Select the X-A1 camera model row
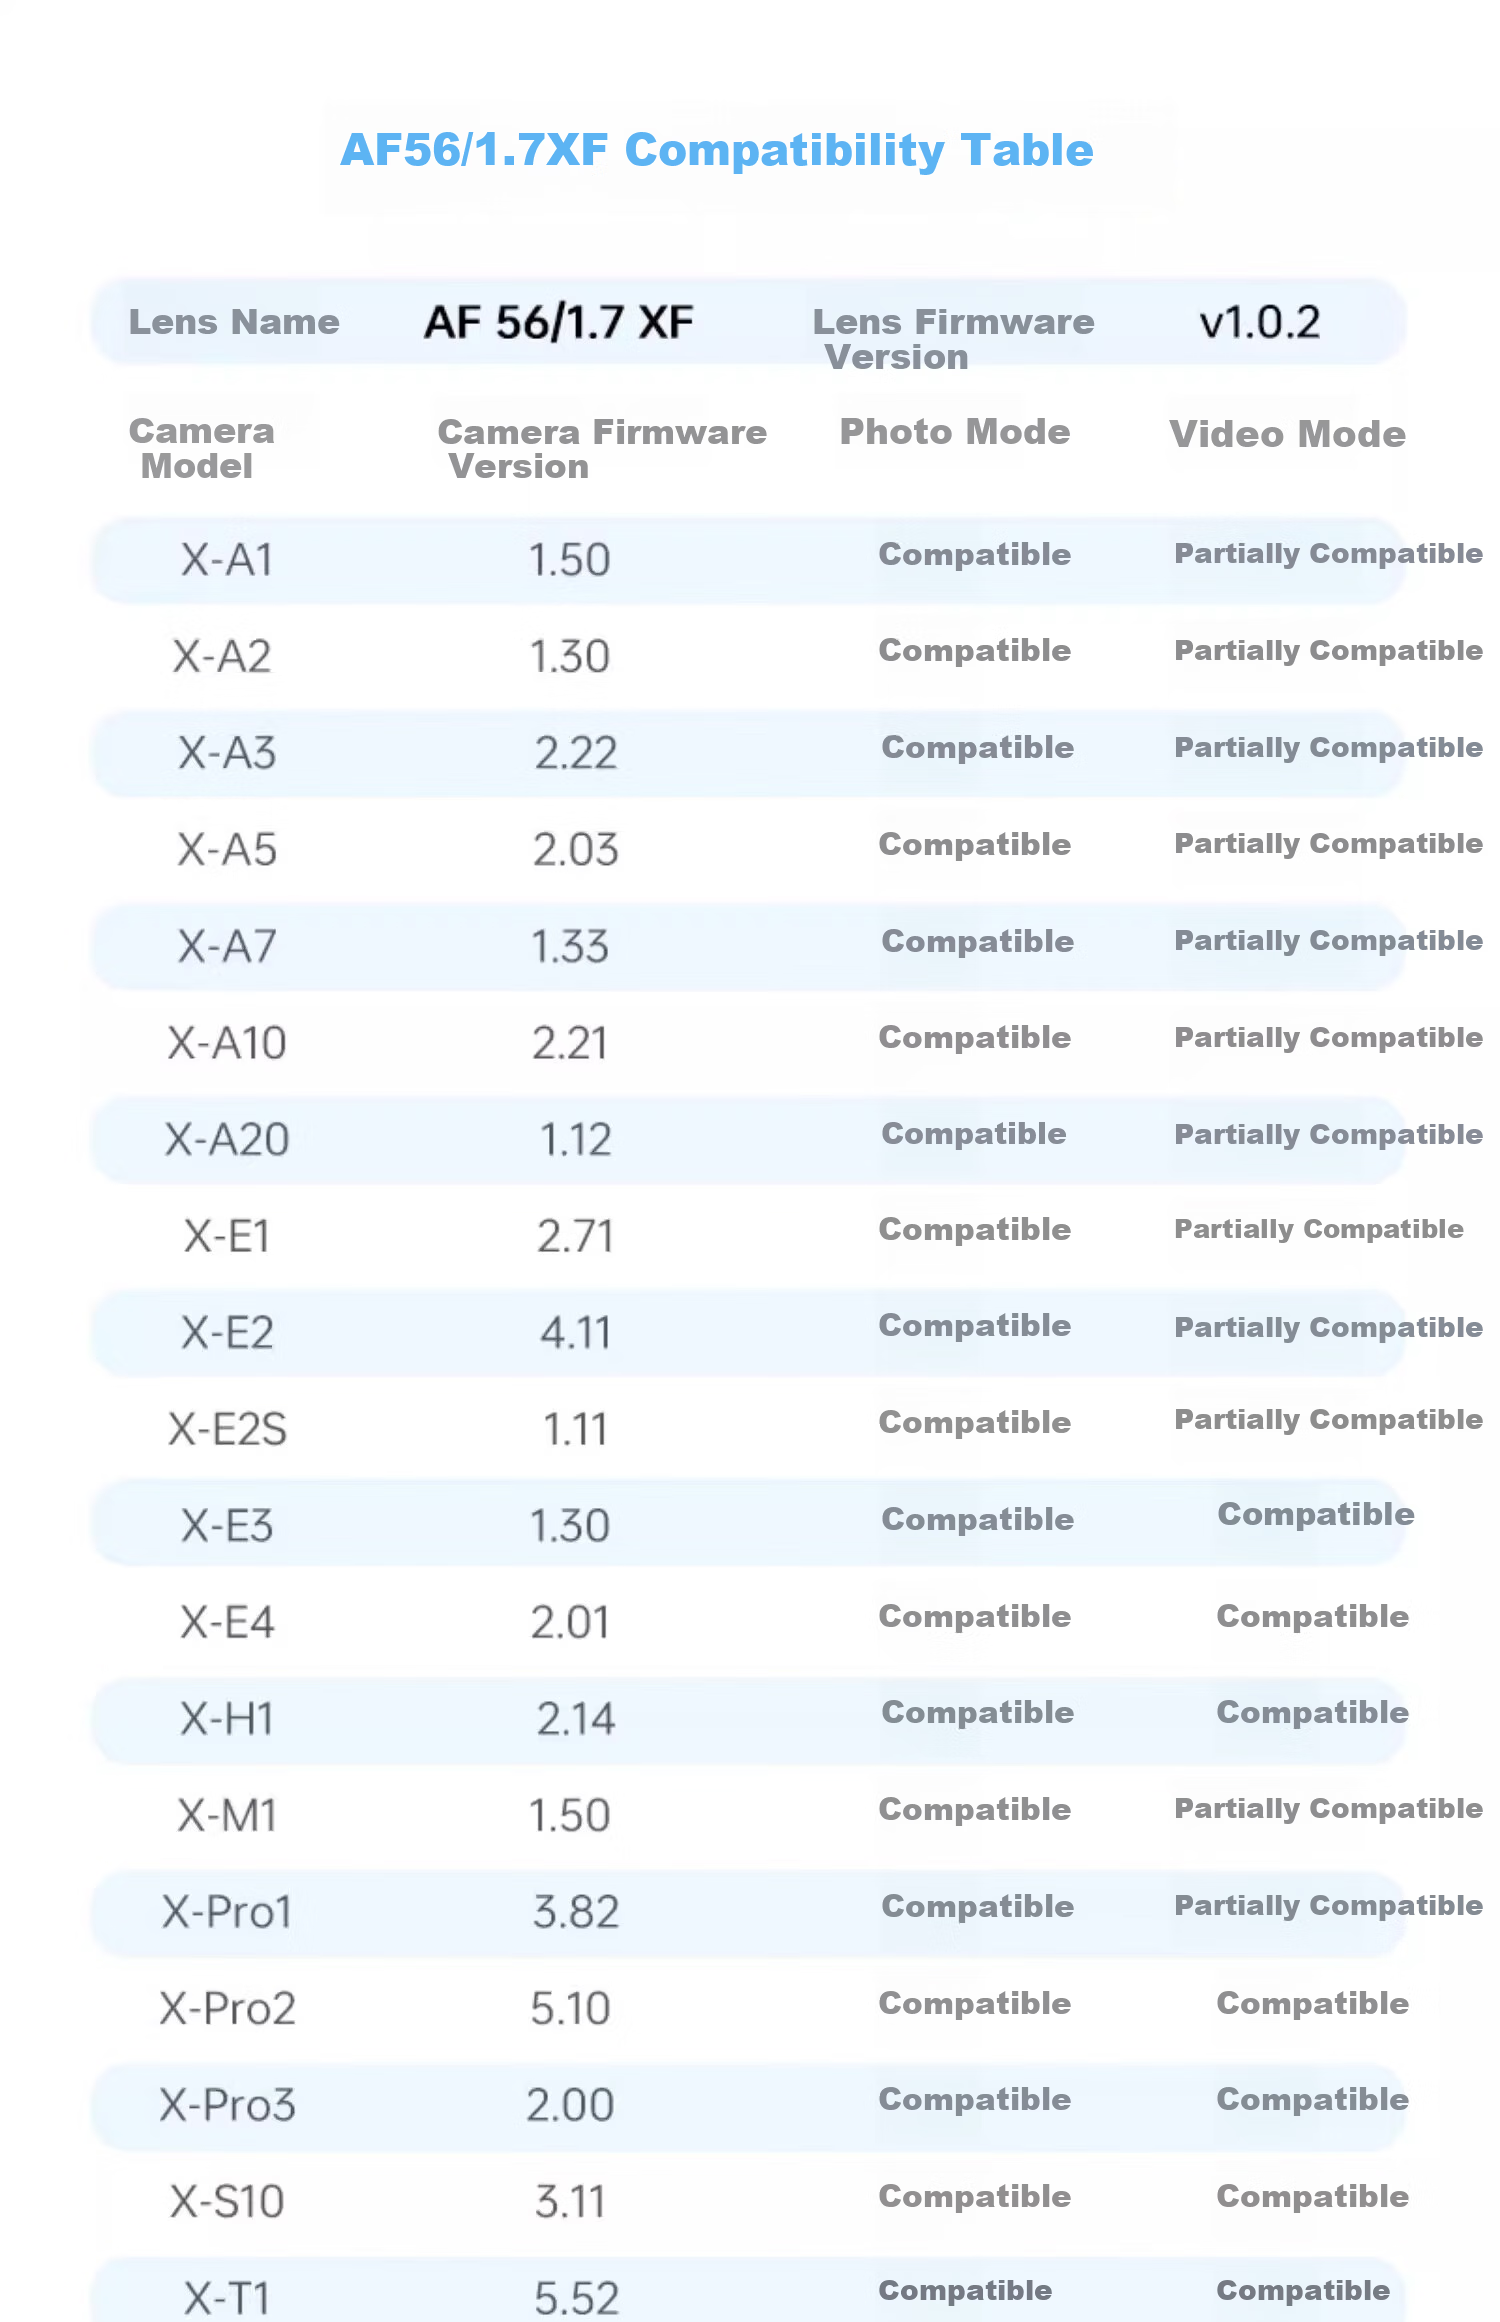 click(749, 559)
